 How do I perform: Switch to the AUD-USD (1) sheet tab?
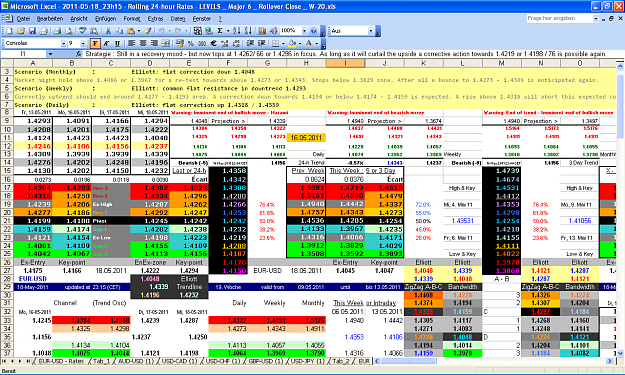pyautogui.click(x=135, y=361)
